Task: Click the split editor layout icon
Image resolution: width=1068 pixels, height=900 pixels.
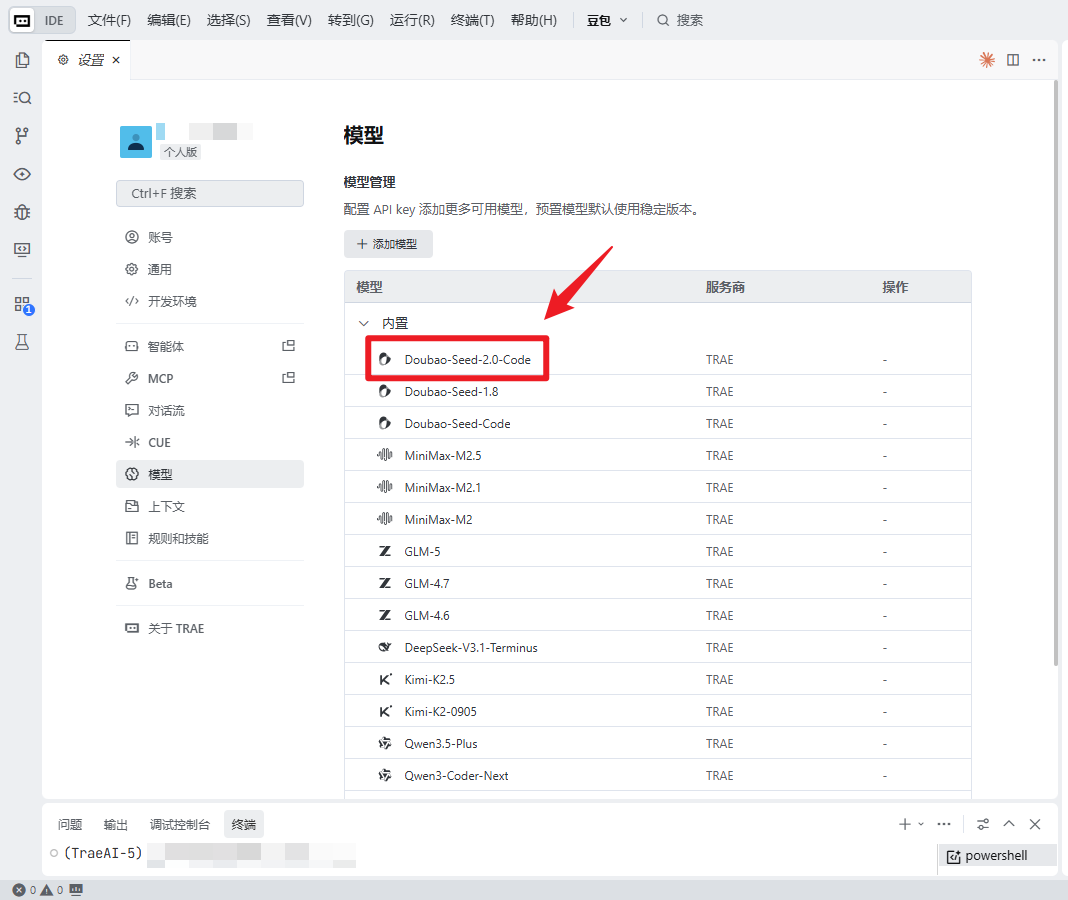Action: [1013, 60]
